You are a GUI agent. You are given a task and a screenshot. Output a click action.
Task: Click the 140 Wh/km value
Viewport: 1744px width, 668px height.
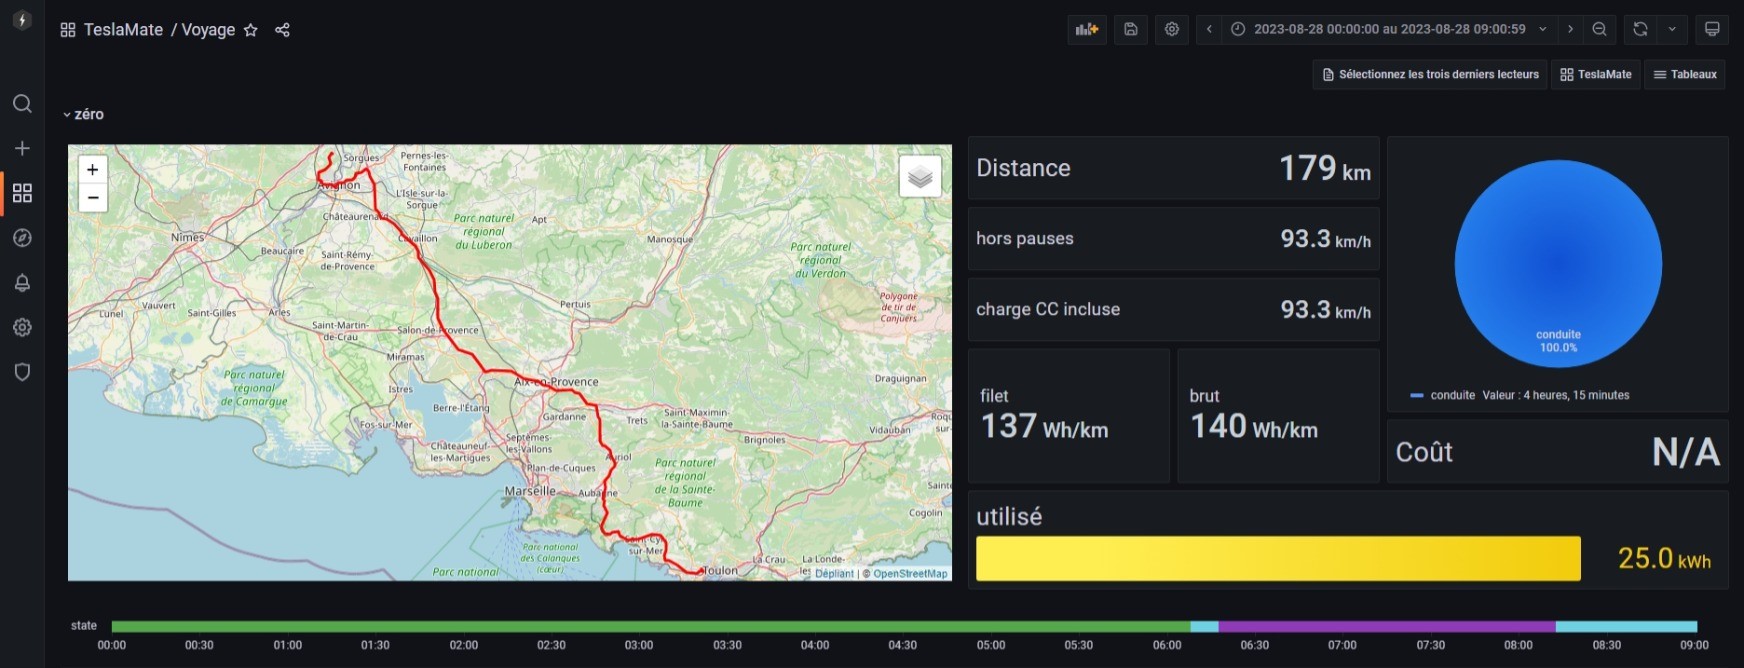[1254, 427]
